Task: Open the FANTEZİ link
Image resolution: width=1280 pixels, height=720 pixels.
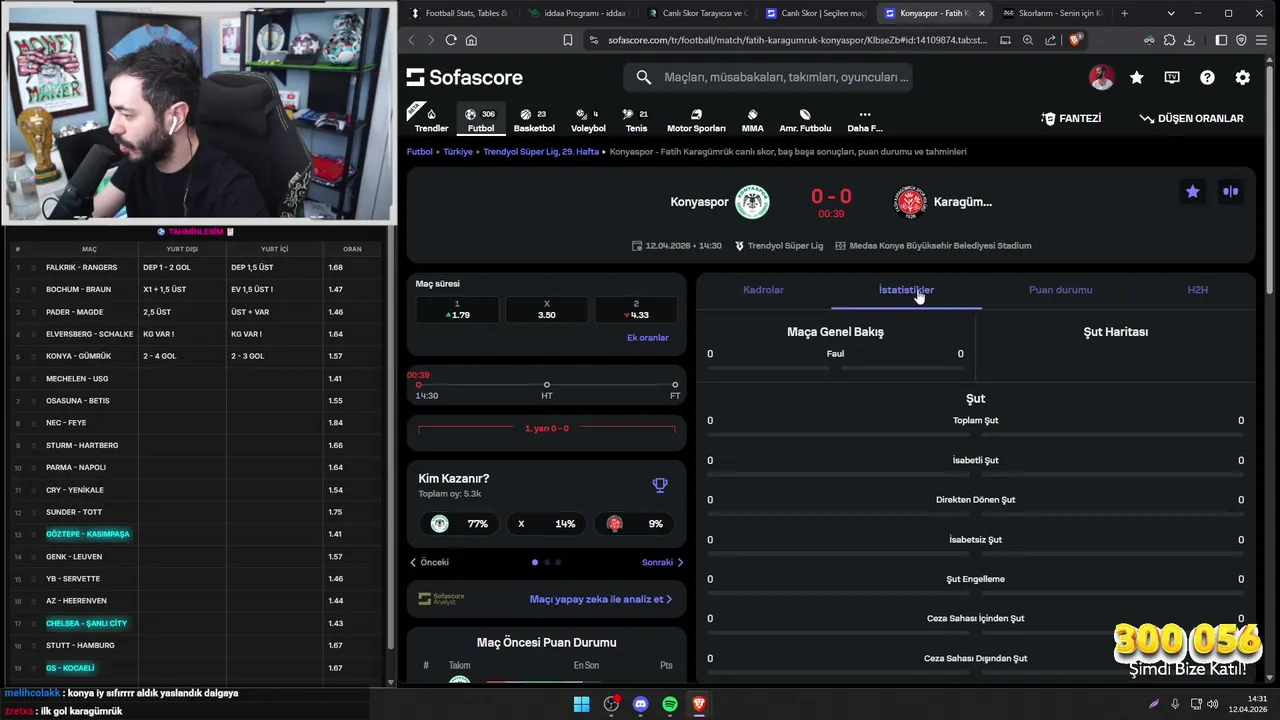Action: click(x=1071, y=118)
